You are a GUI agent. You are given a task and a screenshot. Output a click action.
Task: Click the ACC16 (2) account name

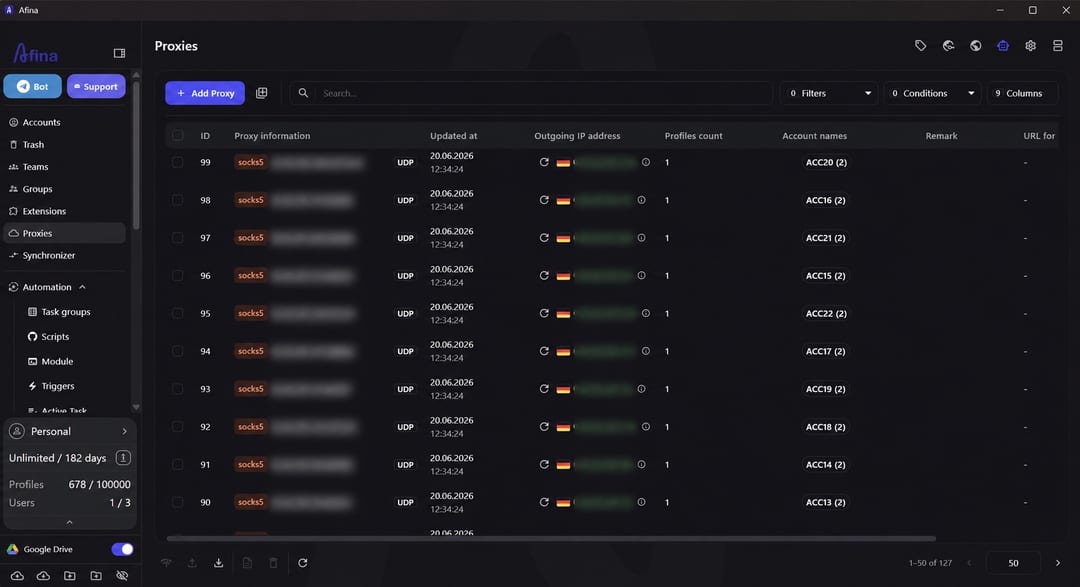825,200
